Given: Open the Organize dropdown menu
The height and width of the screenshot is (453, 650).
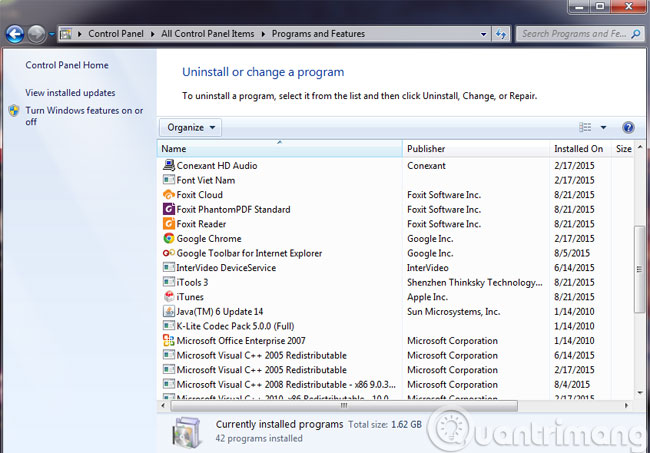Looking at the screenshot, I should [x=190, y=128].
